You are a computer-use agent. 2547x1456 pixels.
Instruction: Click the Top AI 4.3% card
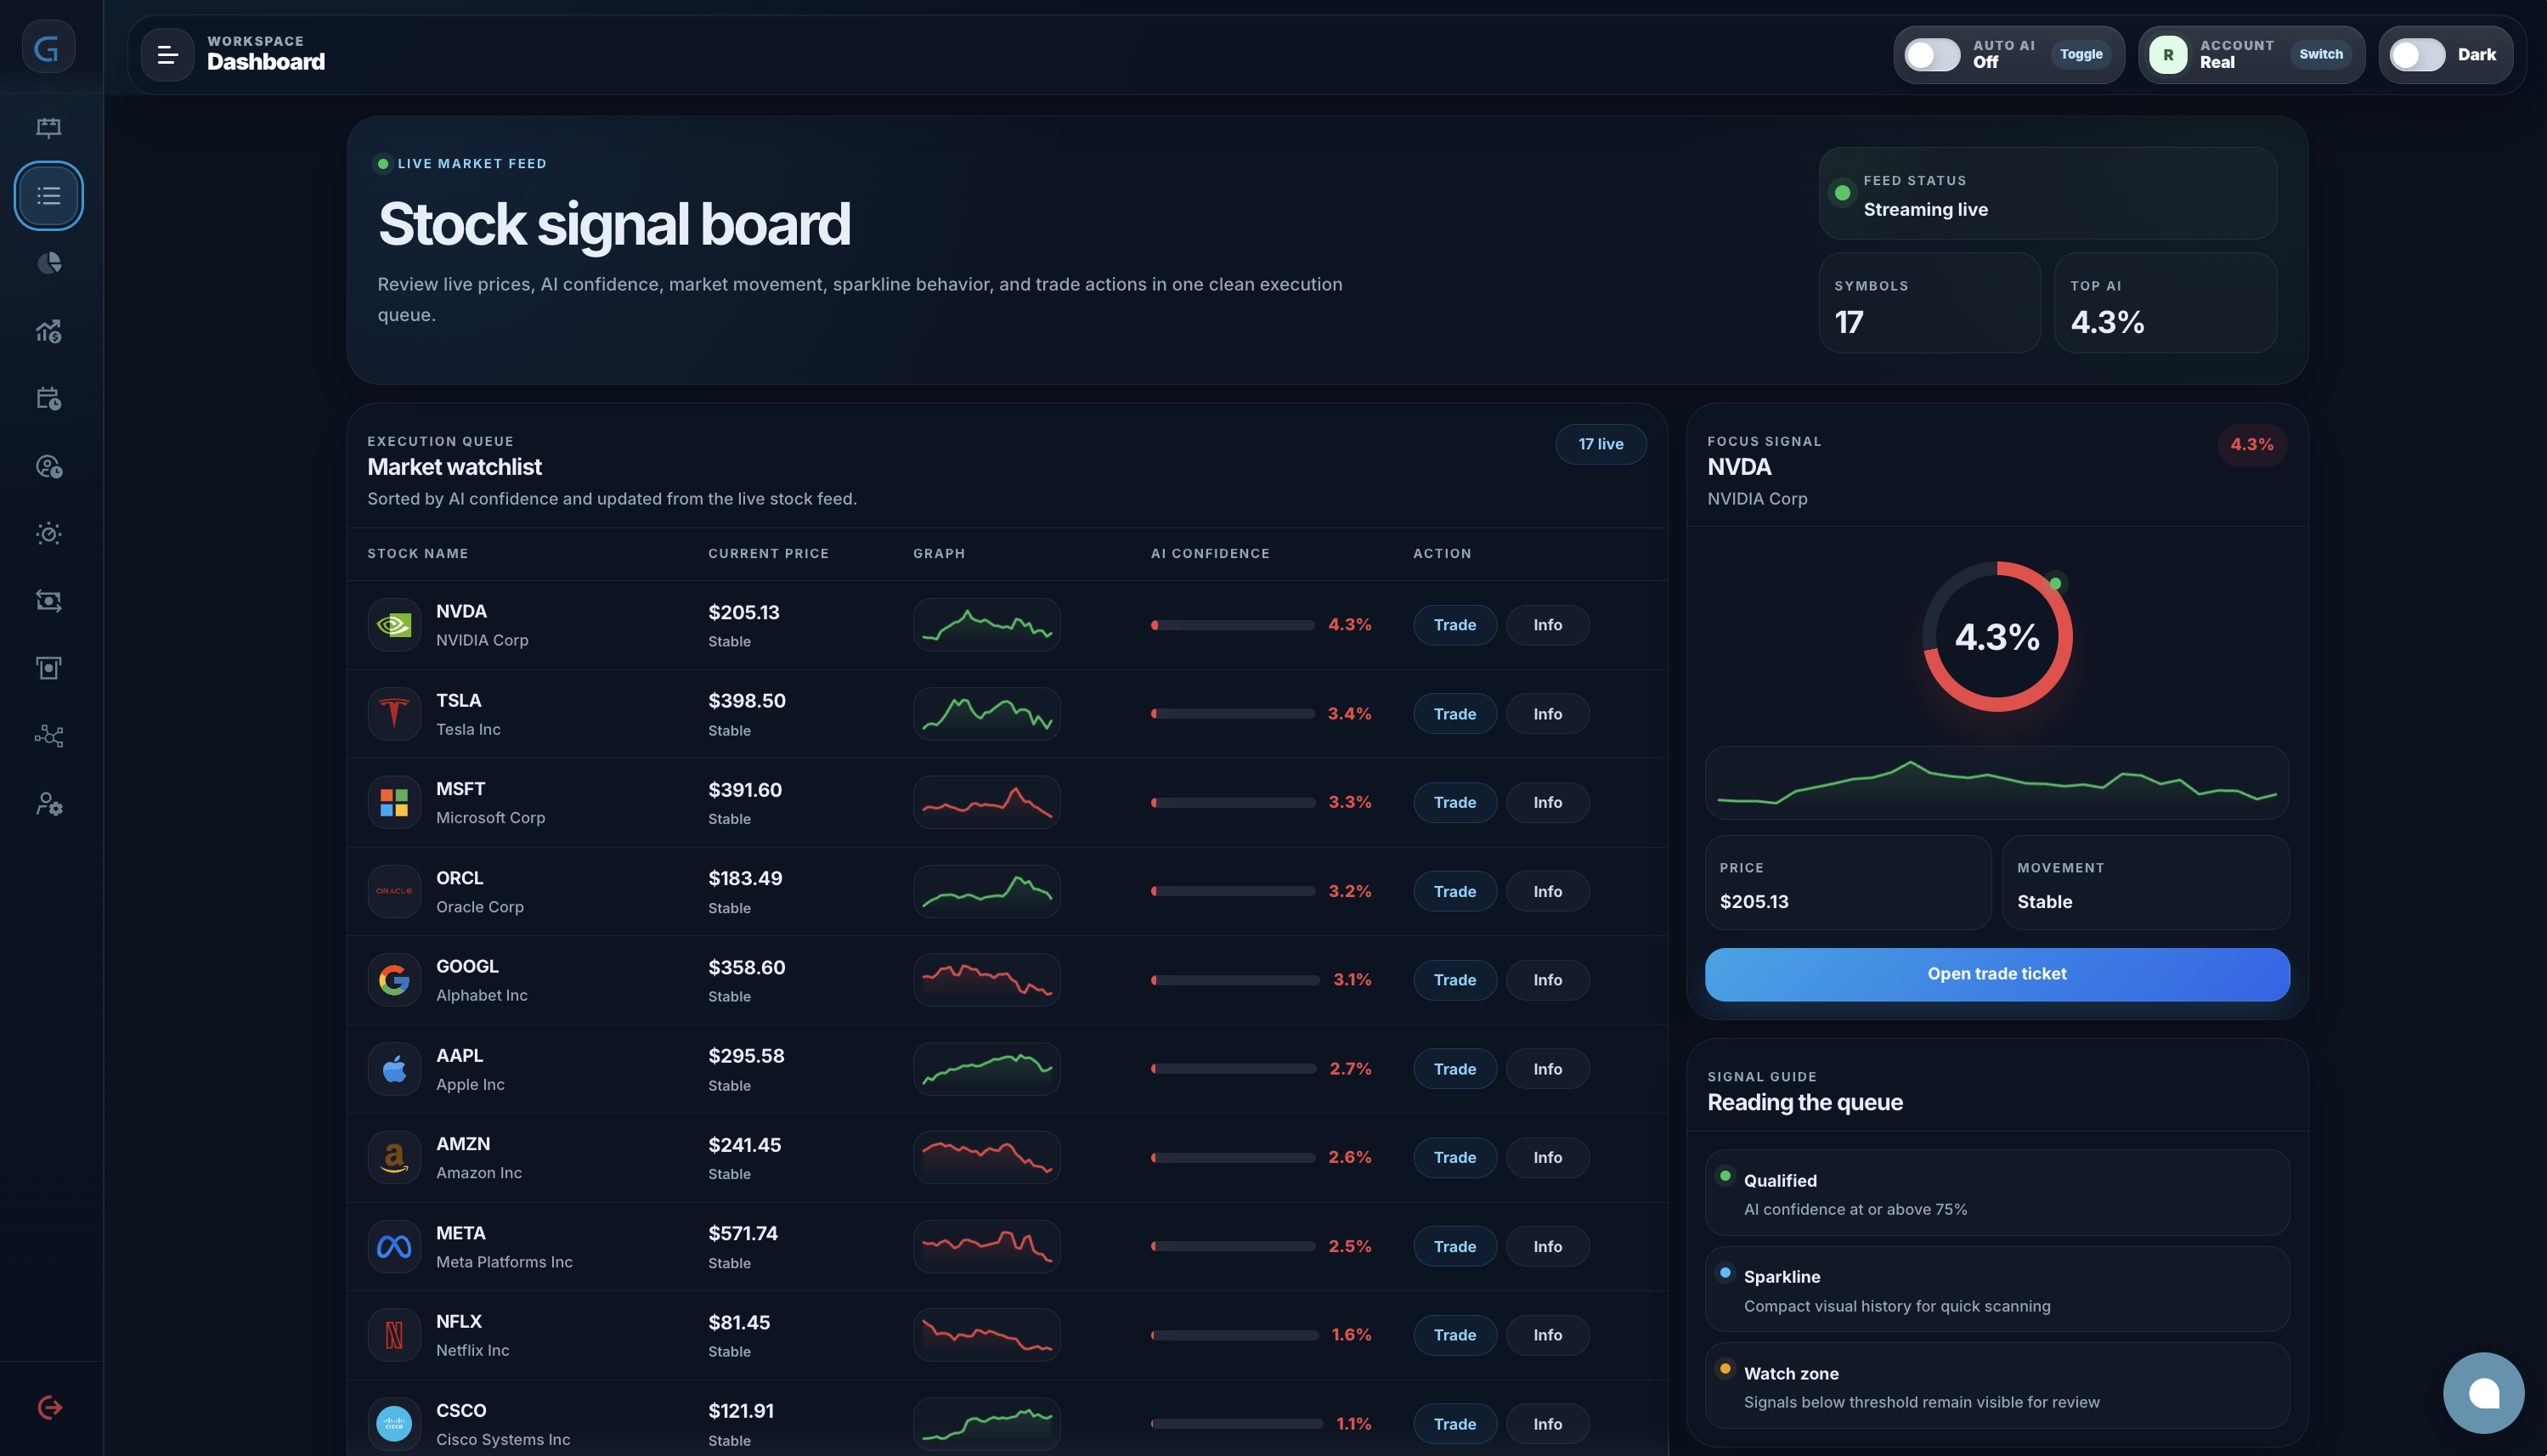2165,303
